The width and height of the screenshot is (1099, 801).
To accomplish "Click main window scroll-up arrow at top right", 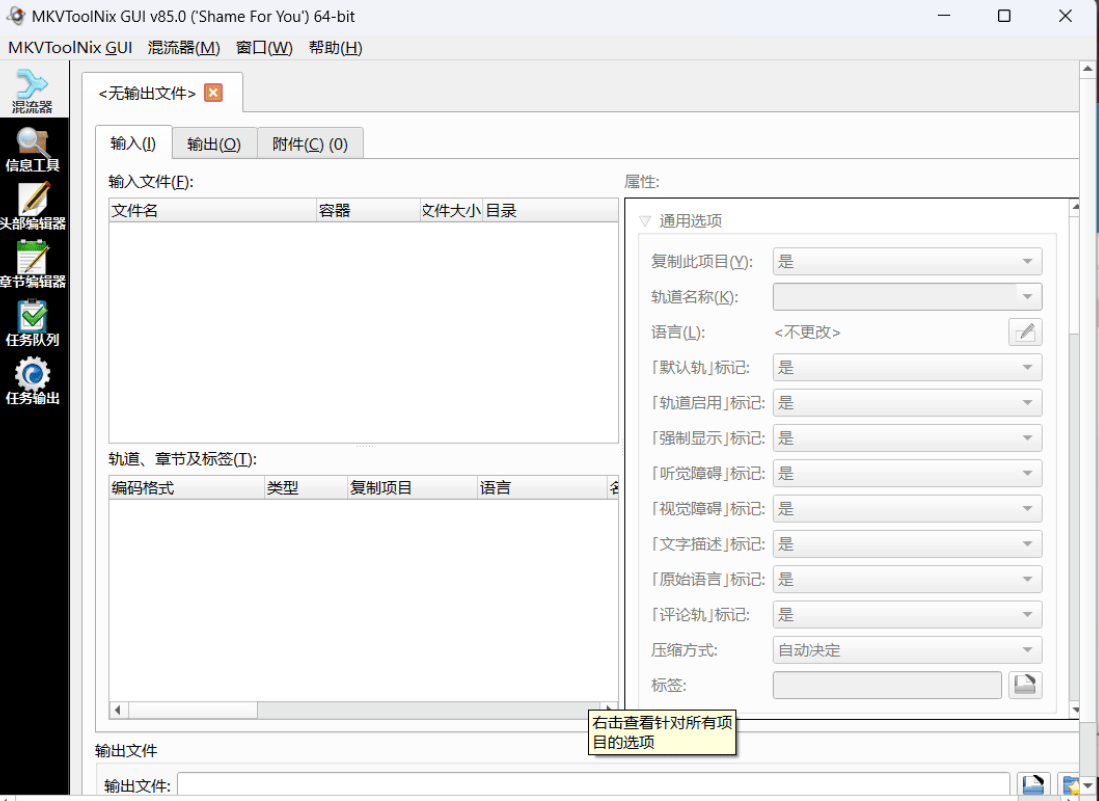I will click(1088, 69).
